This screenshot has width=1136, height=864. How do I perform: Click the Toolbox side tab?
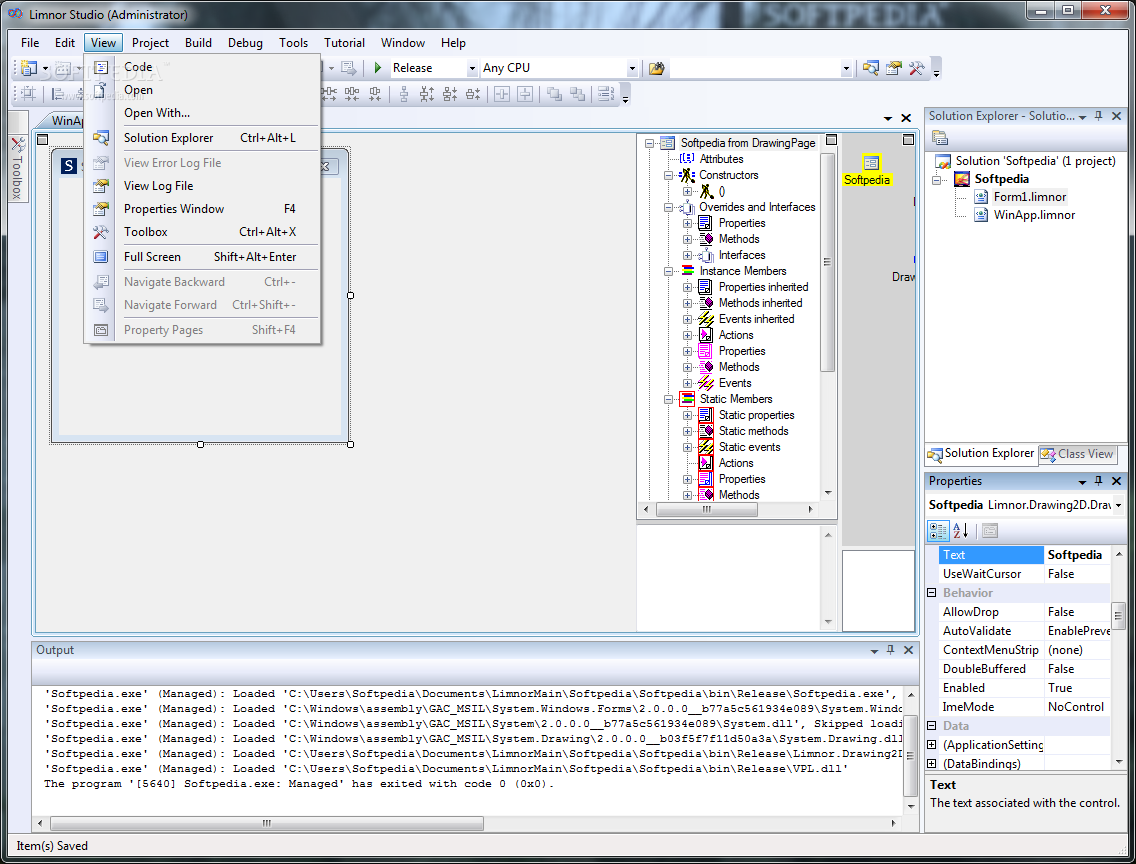point(18,169)
